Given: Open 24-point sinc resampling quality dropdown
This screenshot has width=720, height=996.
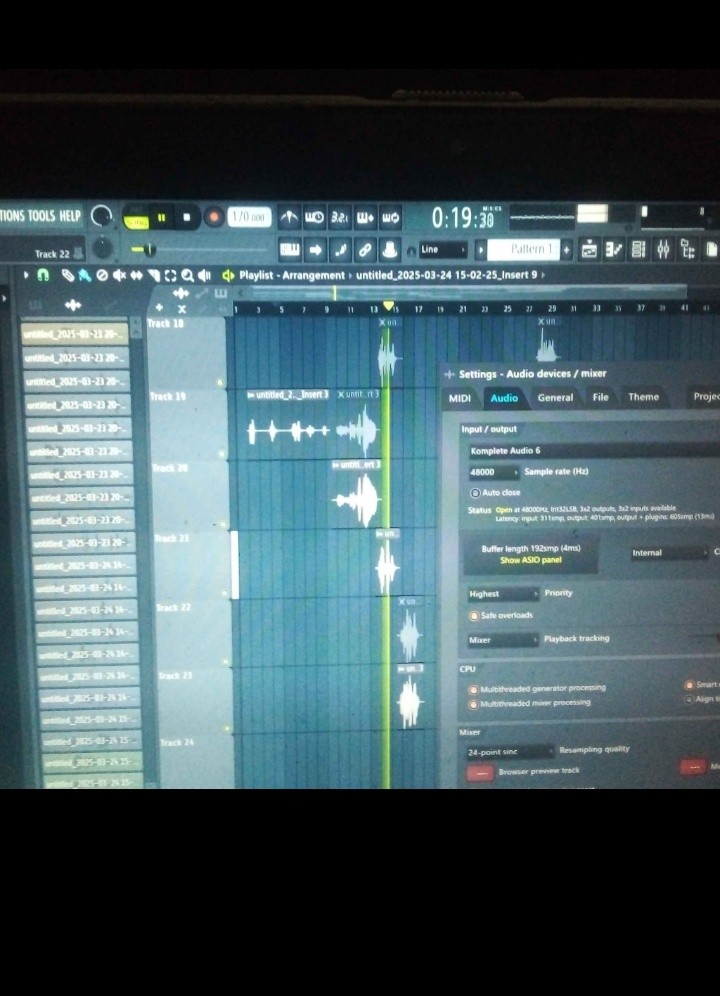Looking at the screenshot, I should pyautogui.click(x=510, y=751).
